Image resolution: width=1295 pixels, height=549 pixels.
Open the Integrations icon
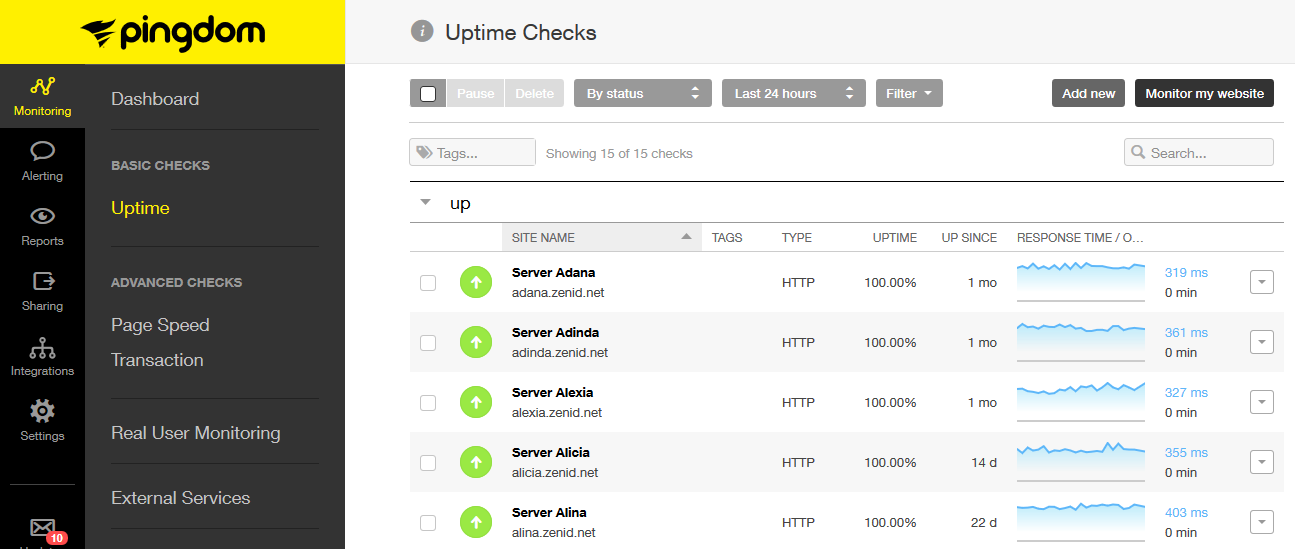point(42,347)
